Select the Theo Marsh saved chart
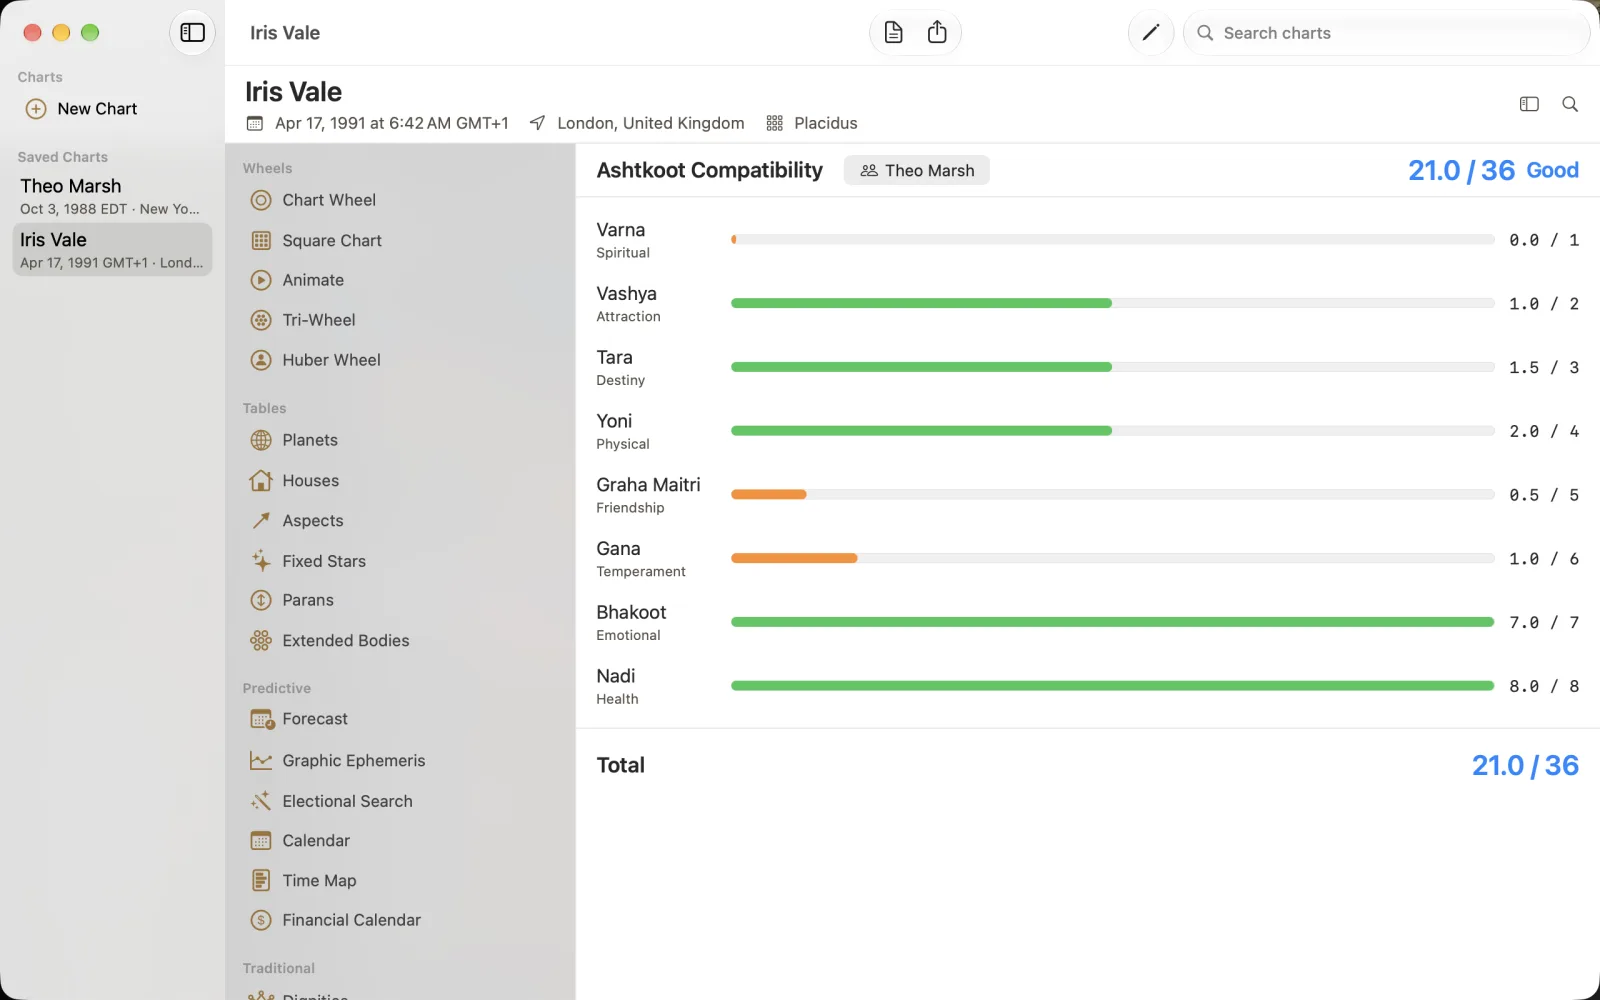The height and width of the screenshot is (1000, 1600). tap(112, 196)
